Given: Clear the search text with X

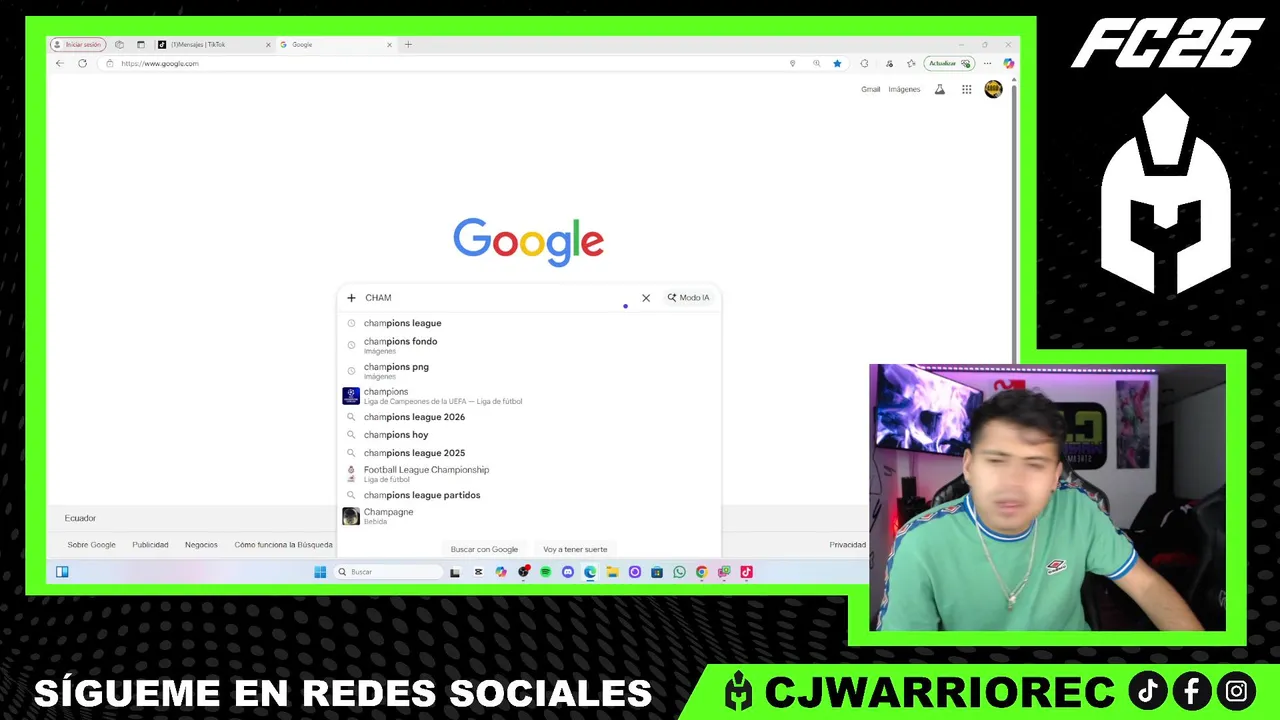Looking at the screenshot, I should (x=646, y=297).
